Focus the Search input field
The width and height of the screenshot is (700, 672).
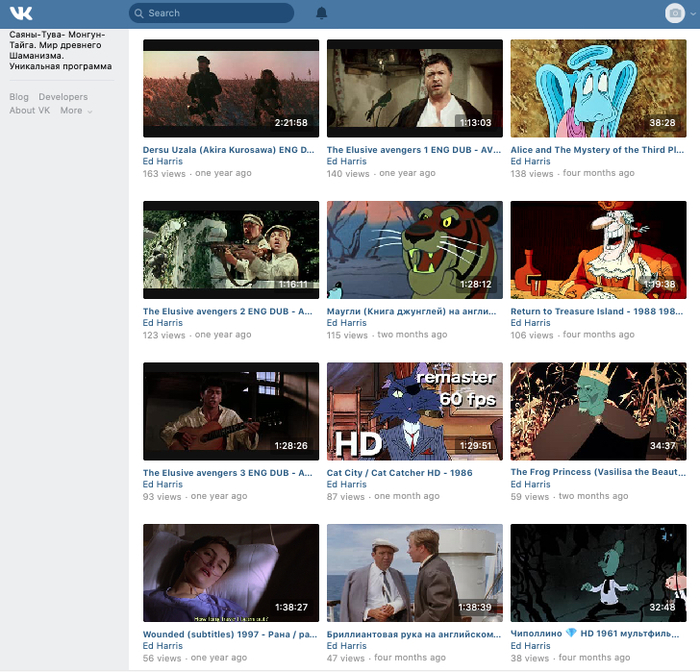click(x=211, y=13)
